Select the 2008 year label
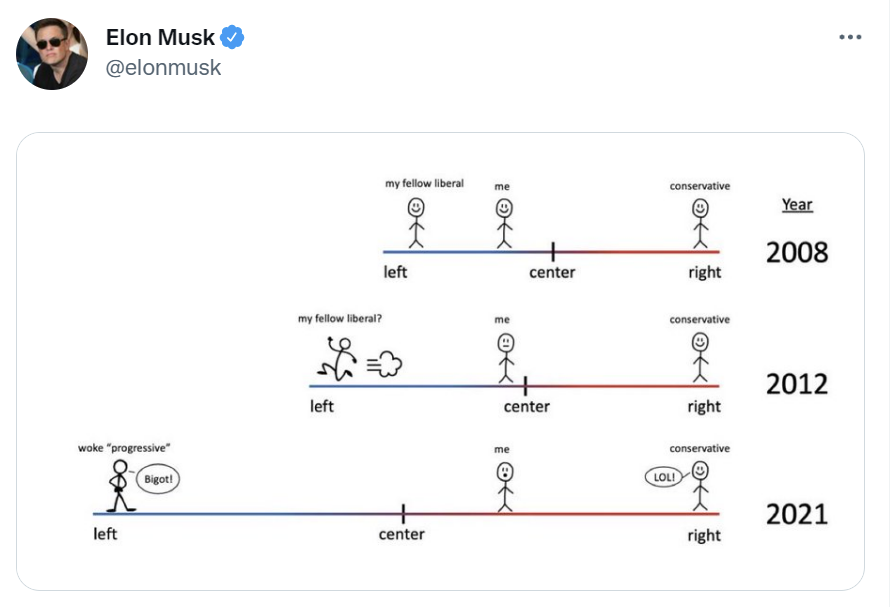This screenshot has height=607, width=890. point(797,253)
